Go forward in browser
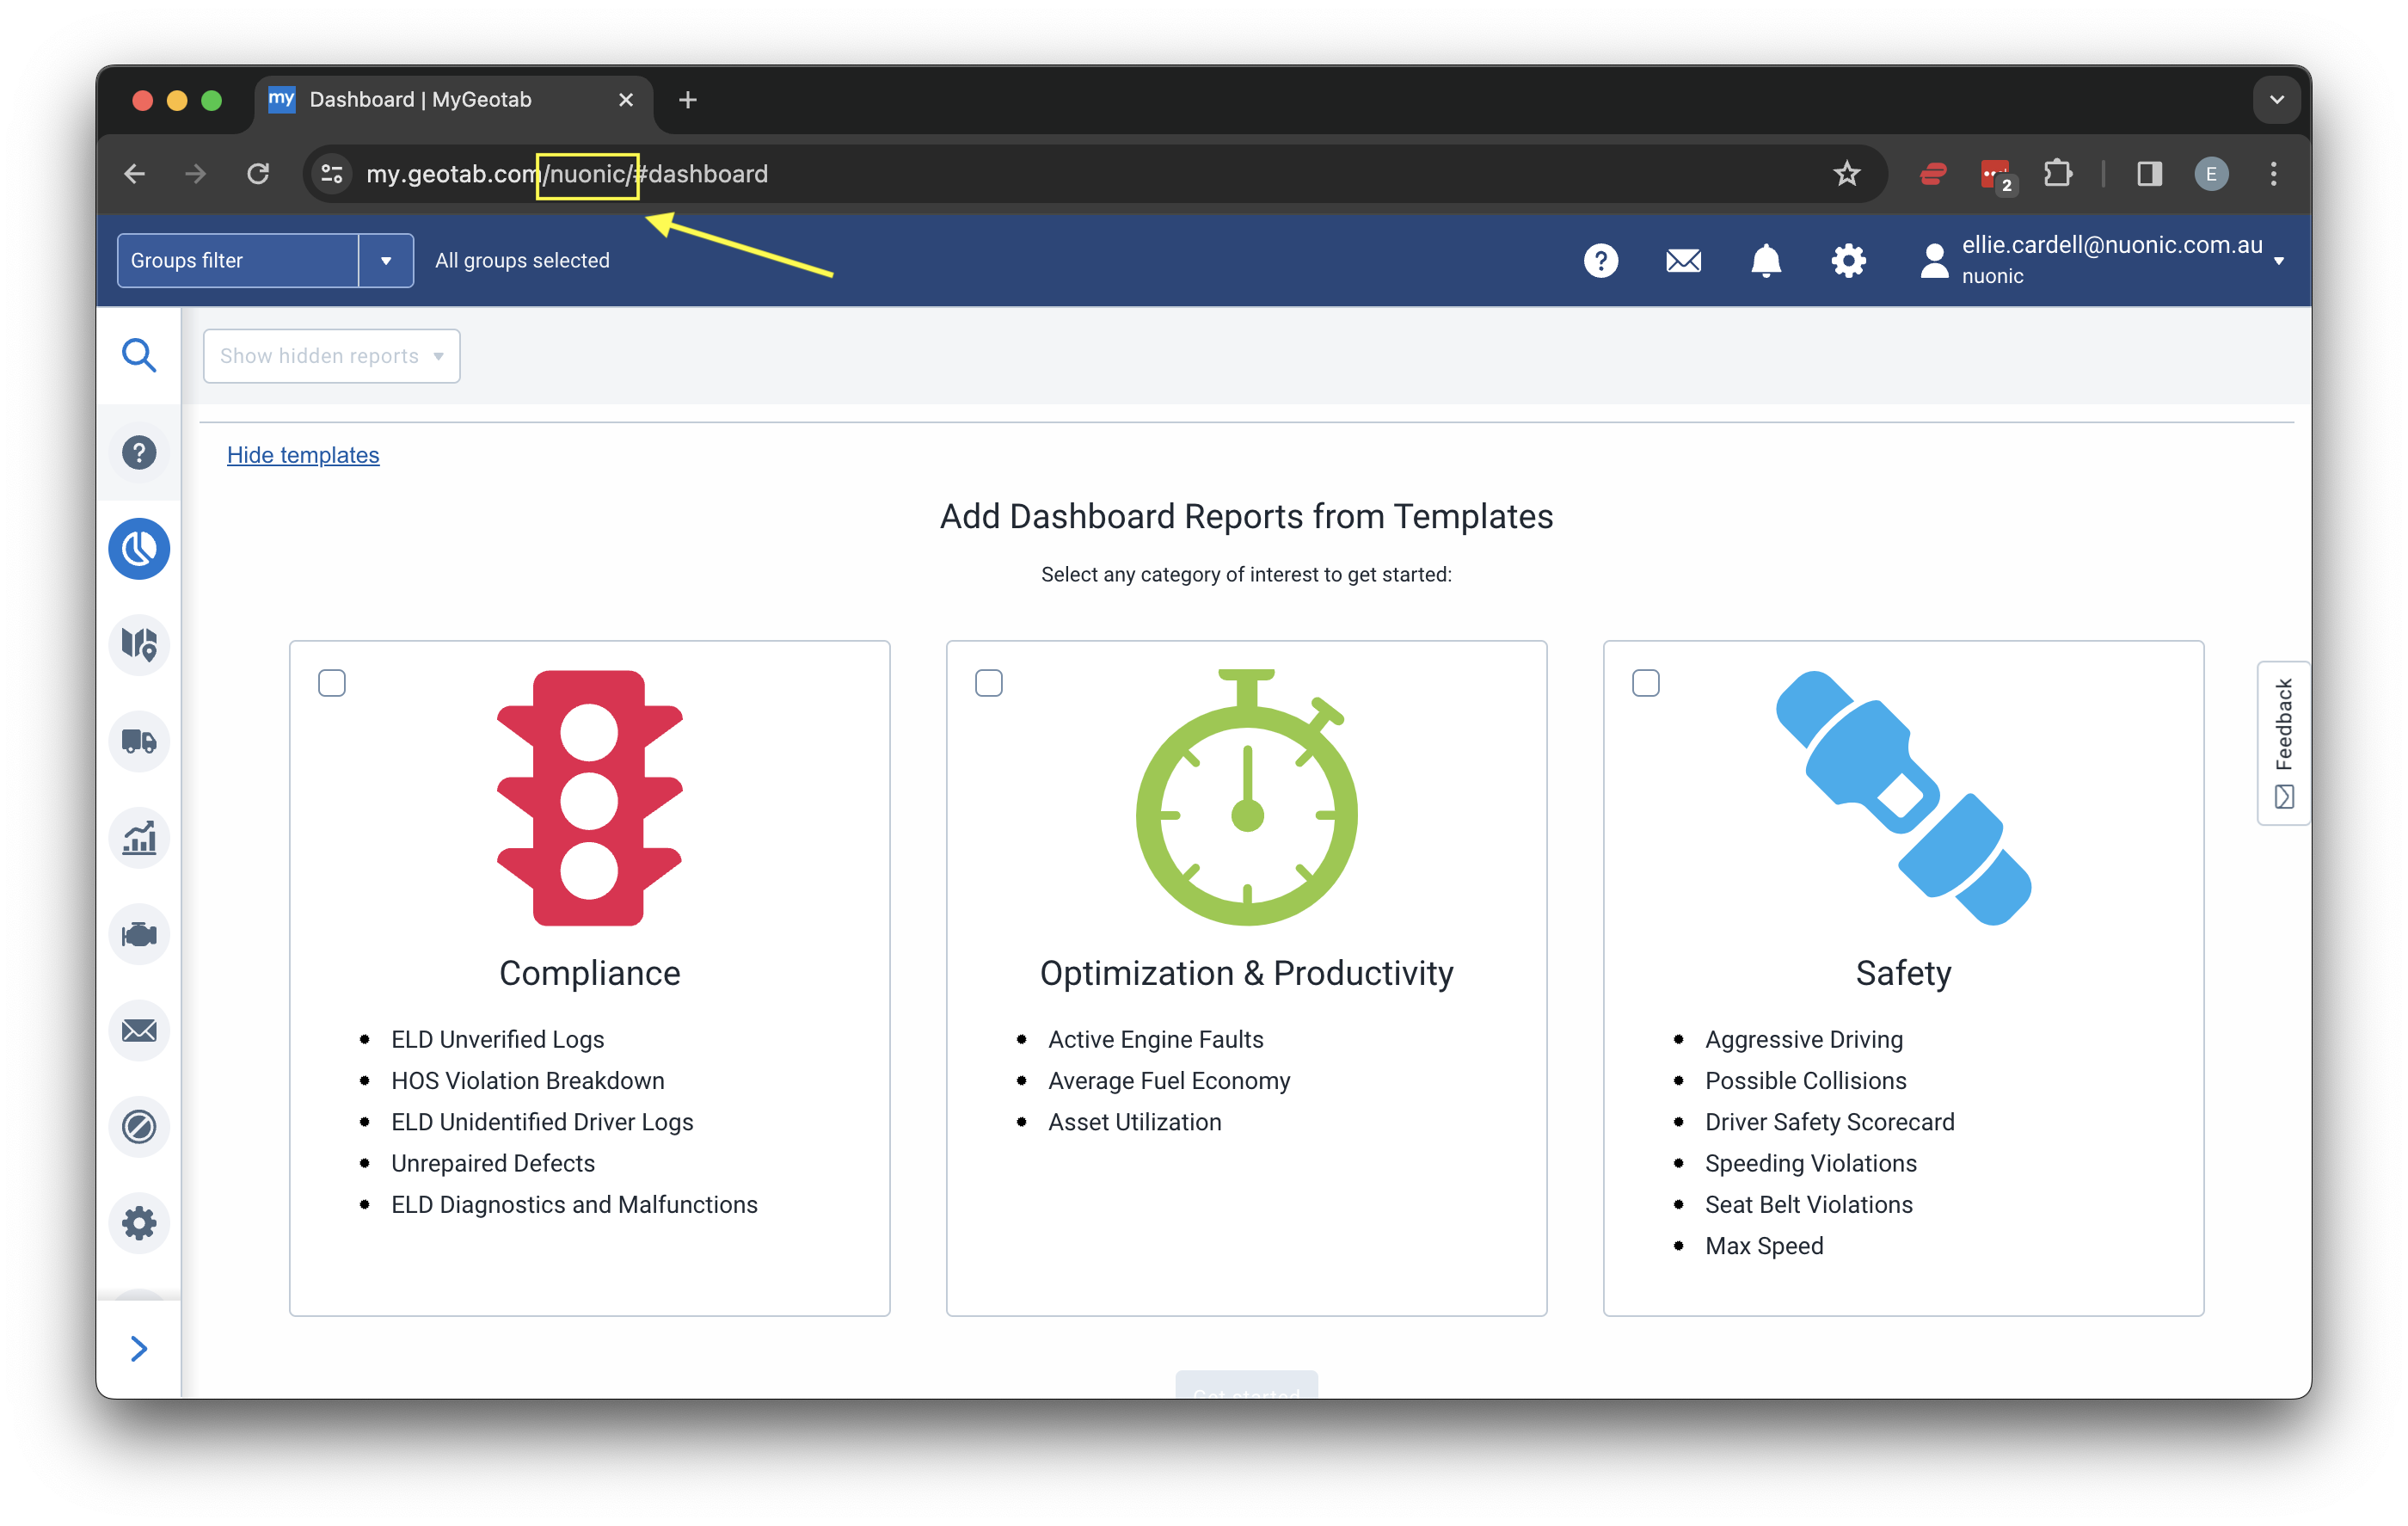The image size is (2408, 1526). tap(196, 173)
